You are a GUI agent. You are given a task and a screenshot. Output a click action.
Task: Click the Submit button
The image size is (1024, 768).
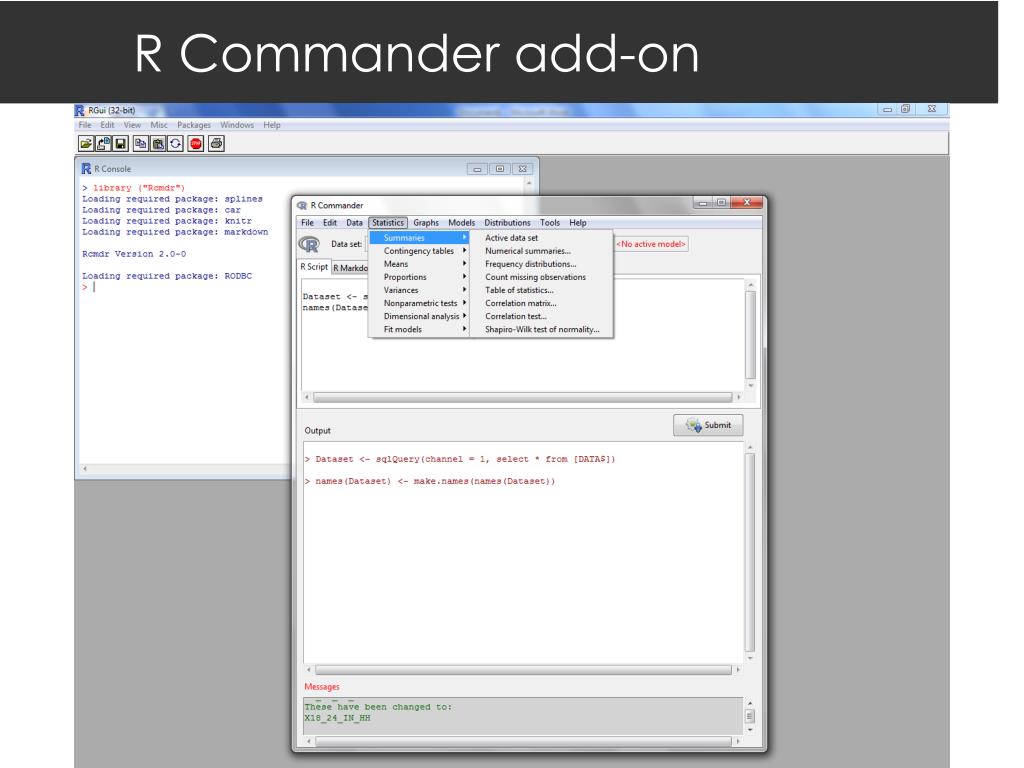tap(708, 425)
